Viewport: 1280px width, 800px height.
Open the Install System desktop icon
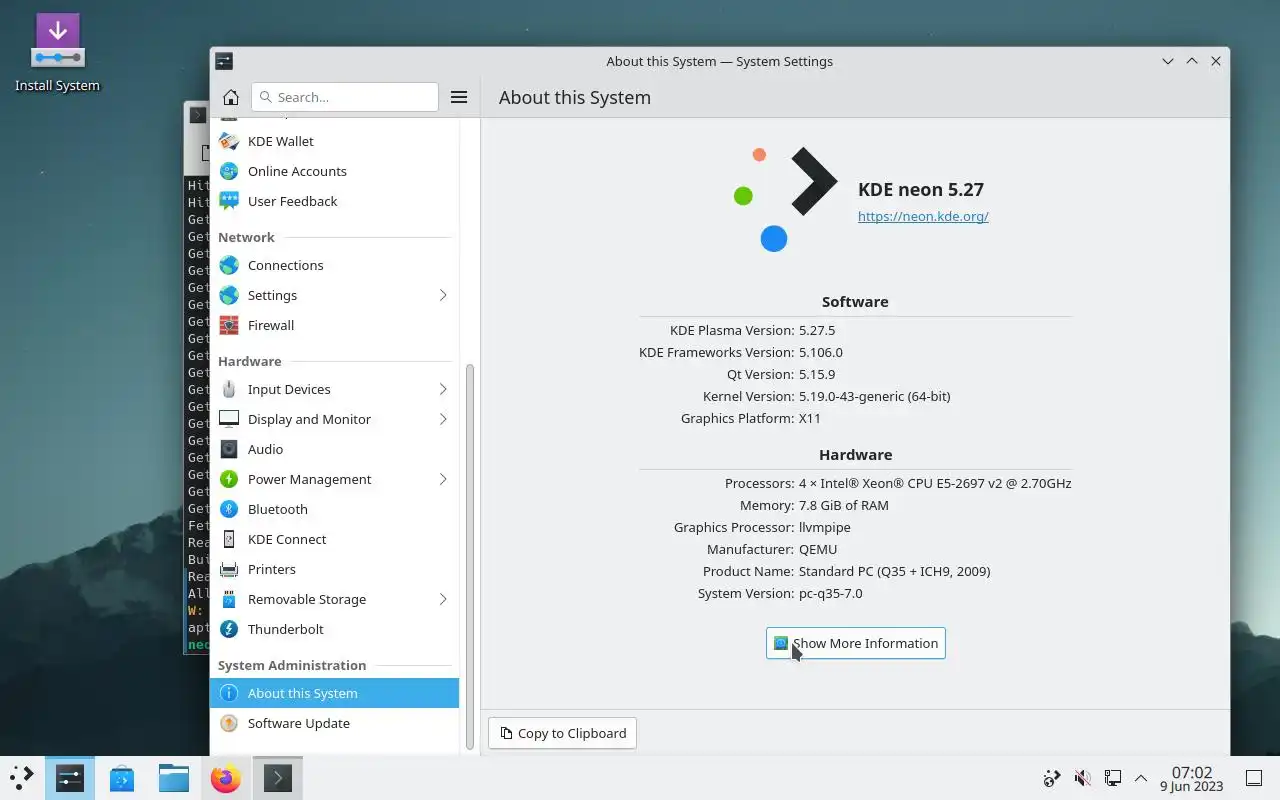57,52
